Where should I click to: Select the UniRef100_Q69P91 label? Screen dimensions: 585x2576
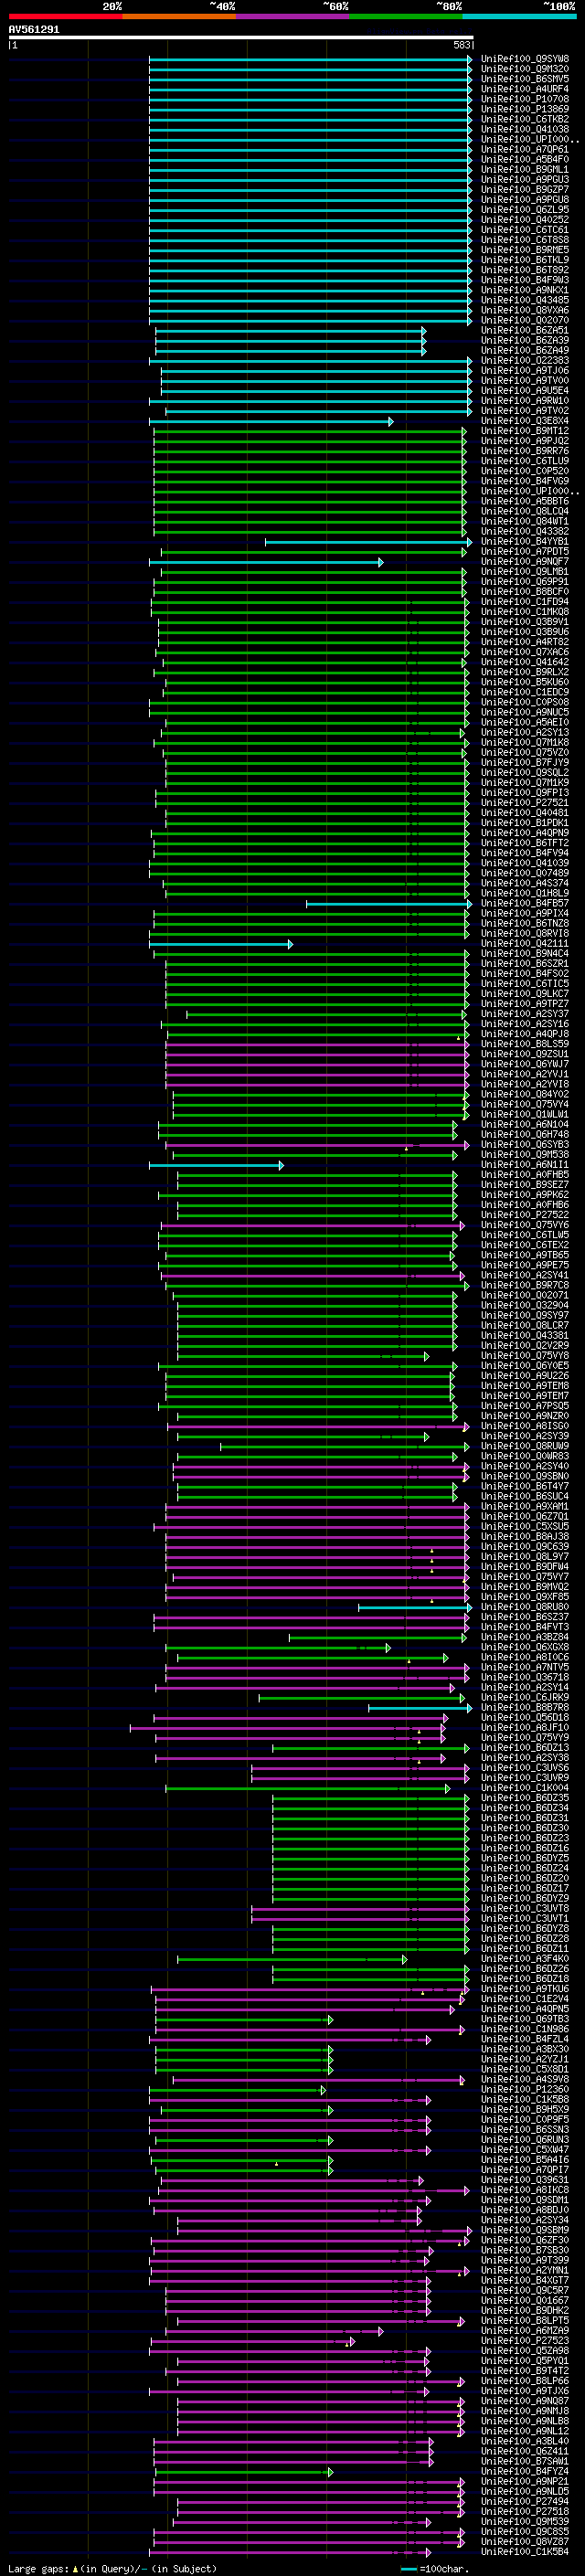pos(525,581)
